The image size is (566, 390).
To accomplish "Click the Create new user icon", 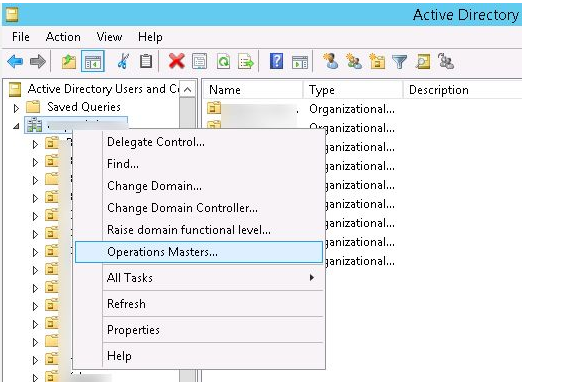I will coord(331,61).
